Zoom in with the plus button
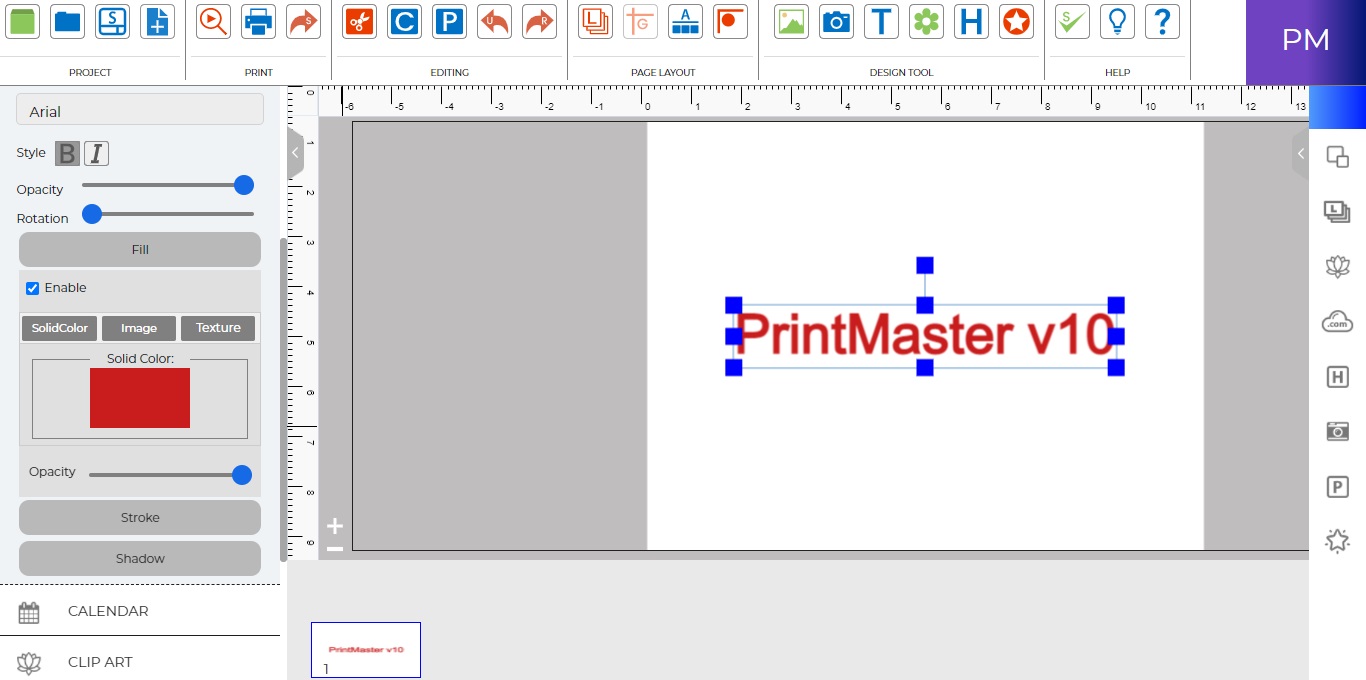The height and width of the screenshot is (680, 1366). [335, 526]
